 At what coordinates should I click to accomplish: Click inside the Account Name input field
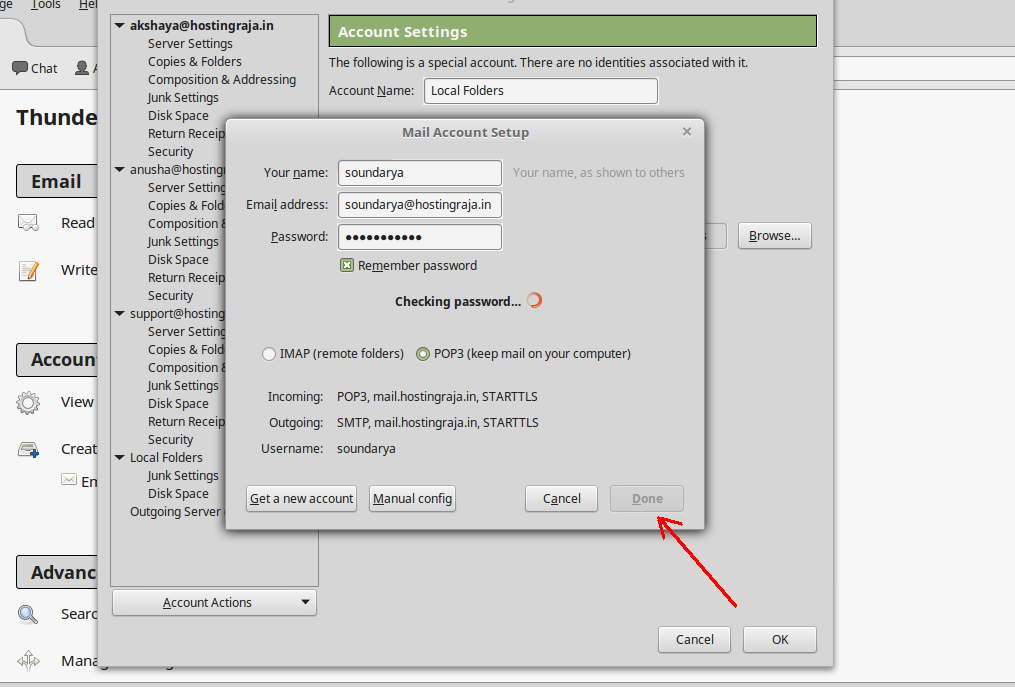click(540, 90)
